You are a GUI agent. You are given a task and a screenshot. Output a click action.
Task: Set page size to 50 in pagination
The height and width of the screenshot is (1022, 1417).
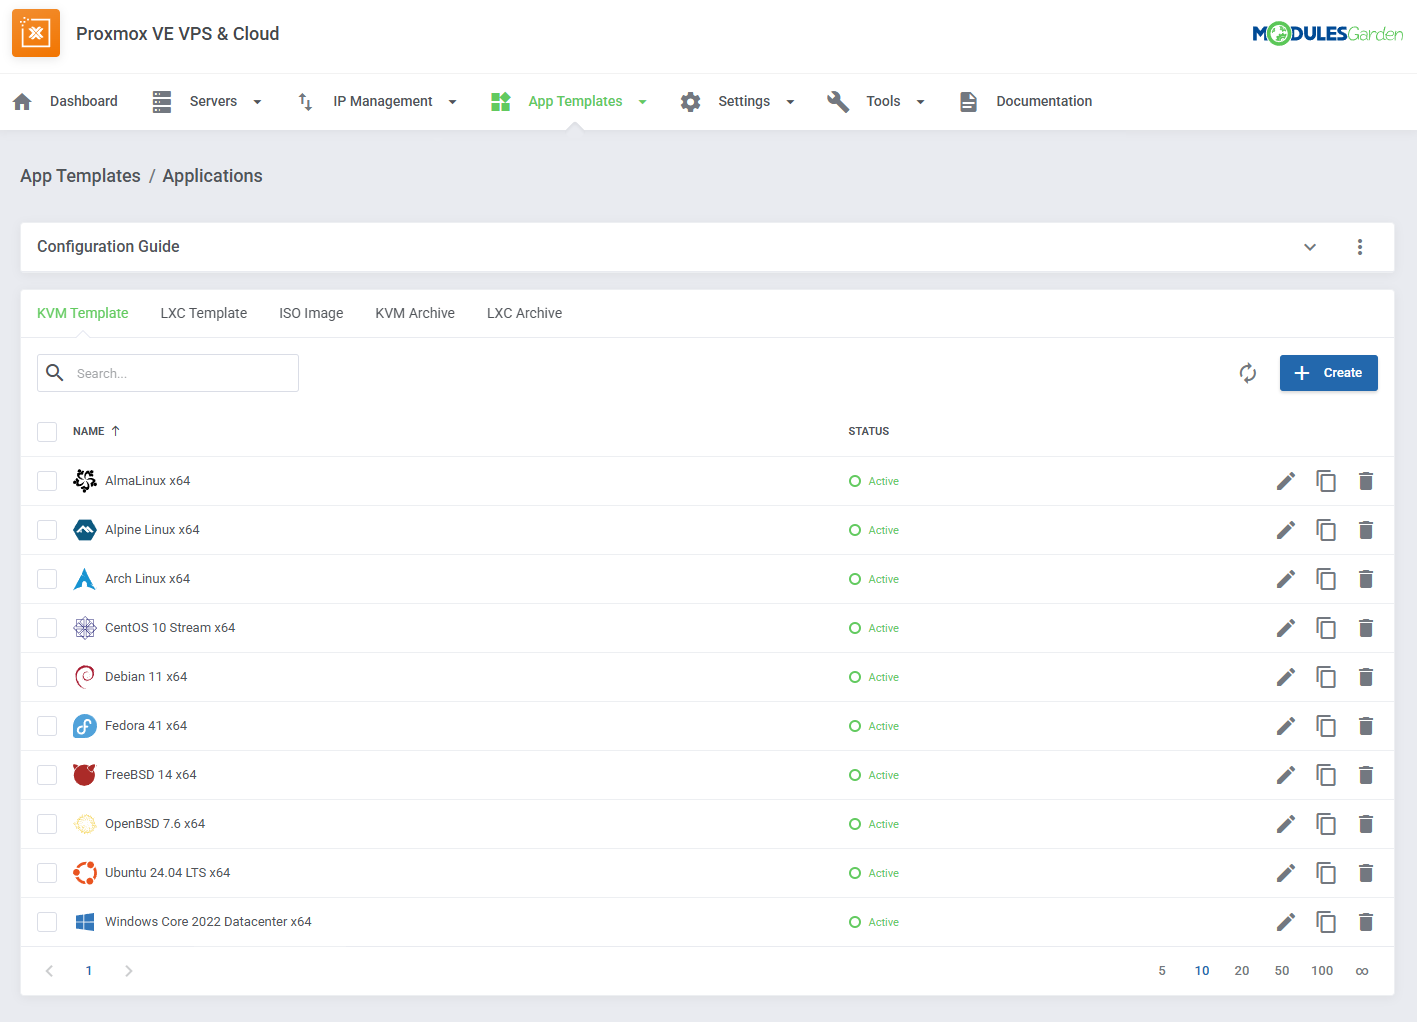point(1282,970)
